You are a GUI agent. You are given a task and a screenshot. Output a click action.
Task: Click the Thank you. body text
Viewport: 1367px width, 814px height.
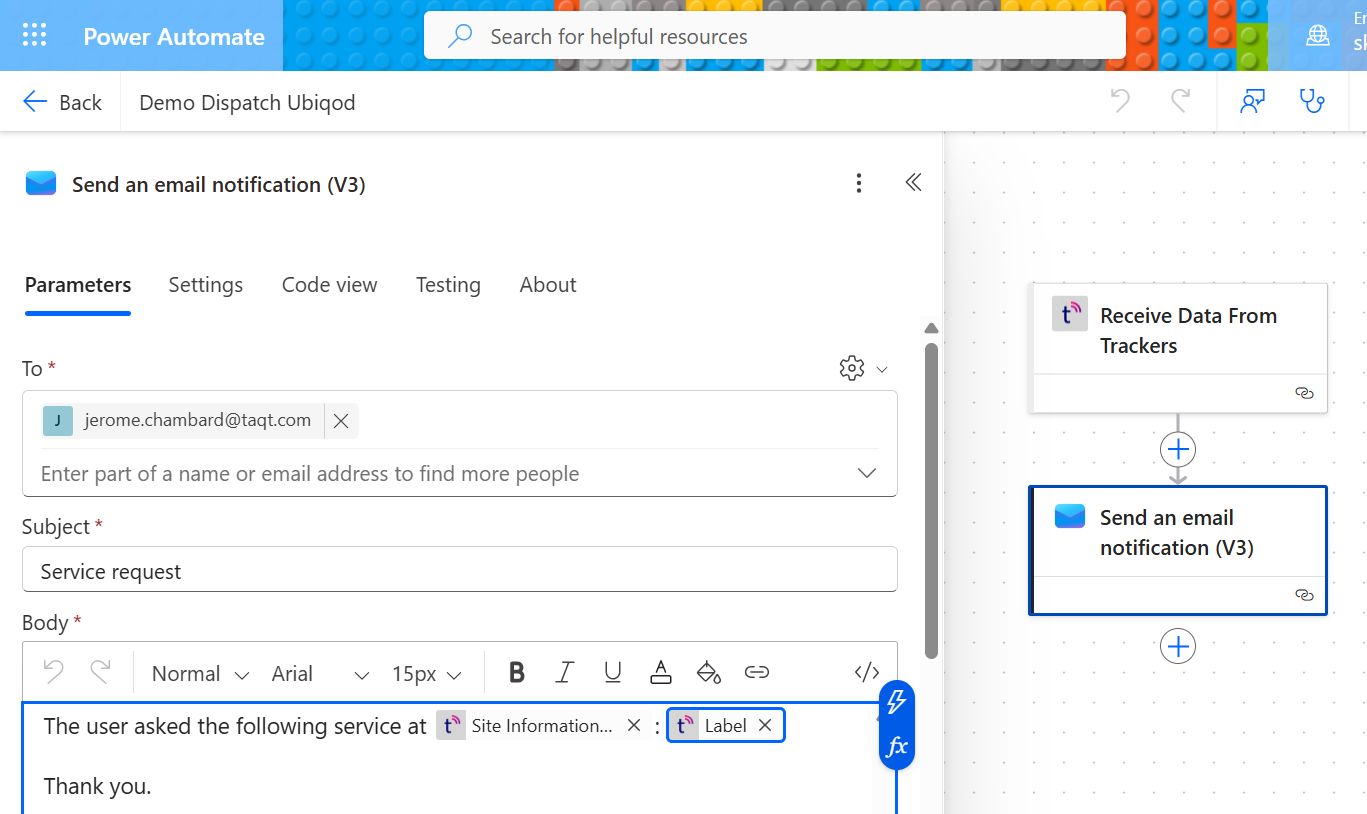coord(97,786)
